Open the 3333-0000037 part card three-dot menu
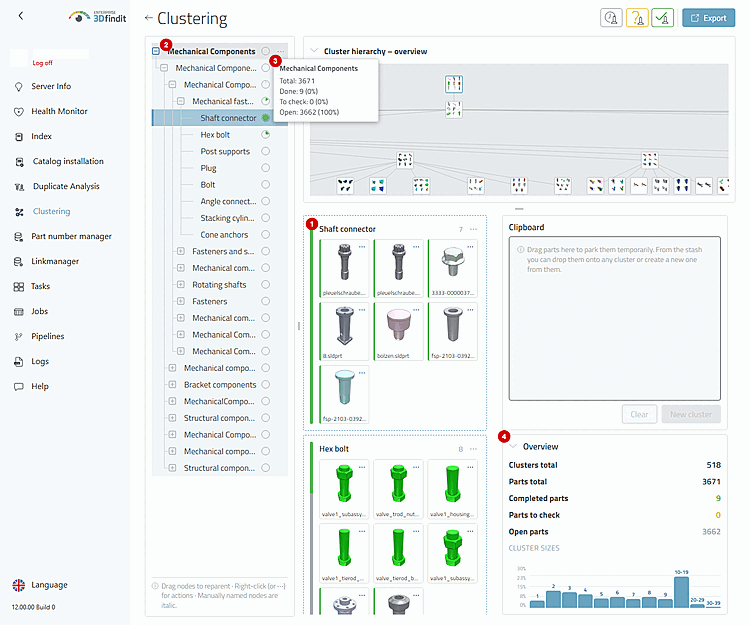This screenshot has height=625, width=750. [x=470, y=247]
